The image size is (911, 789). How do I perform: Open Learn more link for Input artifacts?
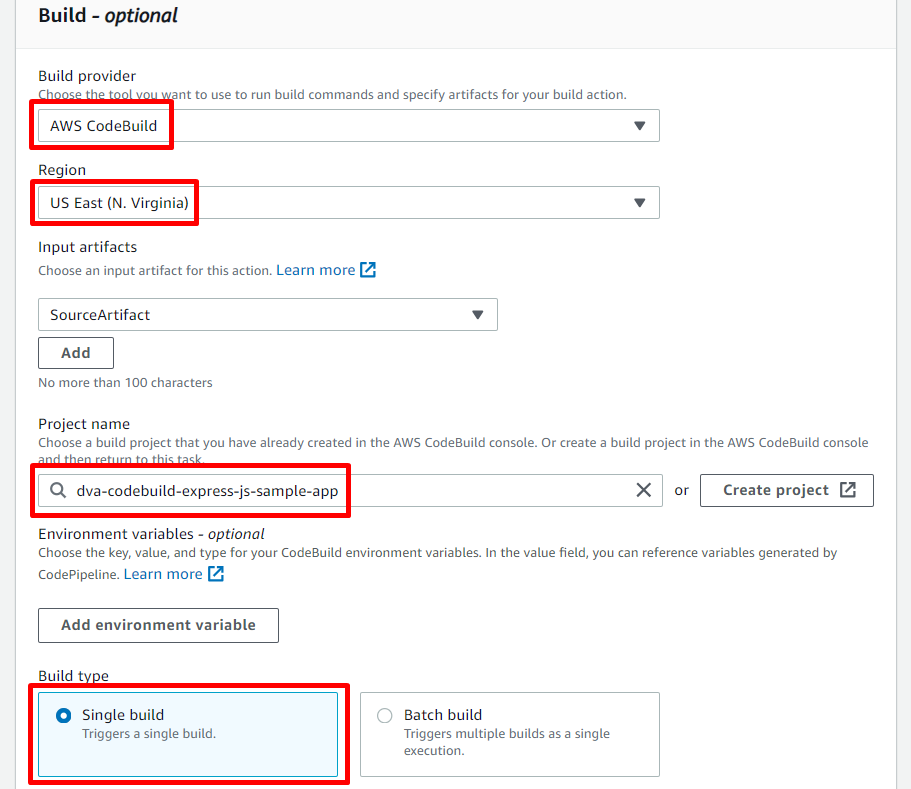pos(315,270)
